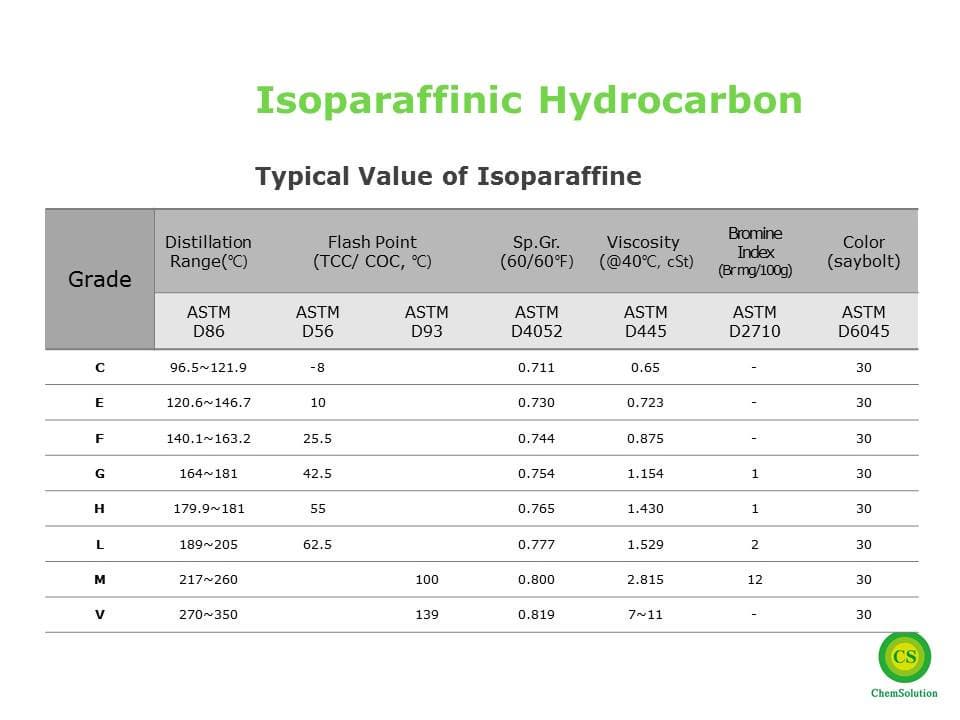
Task: Select the bromine index value 12 for grade M
Action: click(753, 579)
